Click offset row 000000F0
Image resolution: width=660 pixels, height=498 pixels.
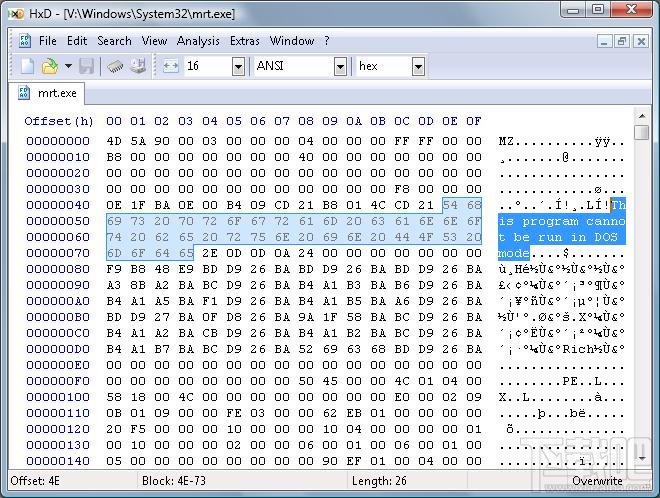[58, 381]
